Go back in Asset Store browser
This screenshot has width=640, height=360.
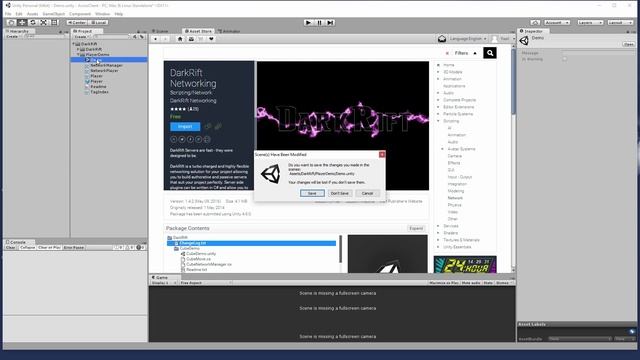156,39
